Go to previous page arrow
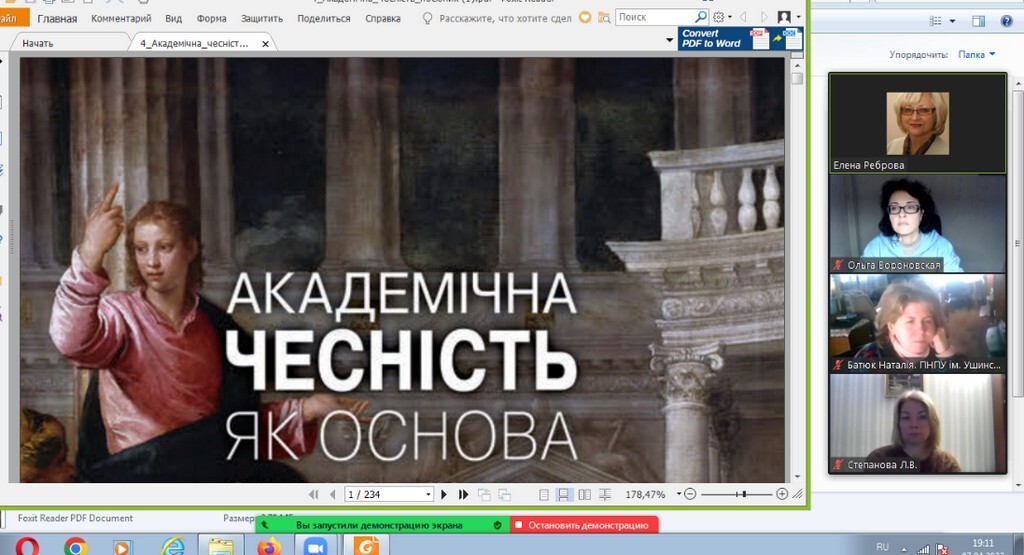This screenshot has width=1024, height=555. [332, 494]
